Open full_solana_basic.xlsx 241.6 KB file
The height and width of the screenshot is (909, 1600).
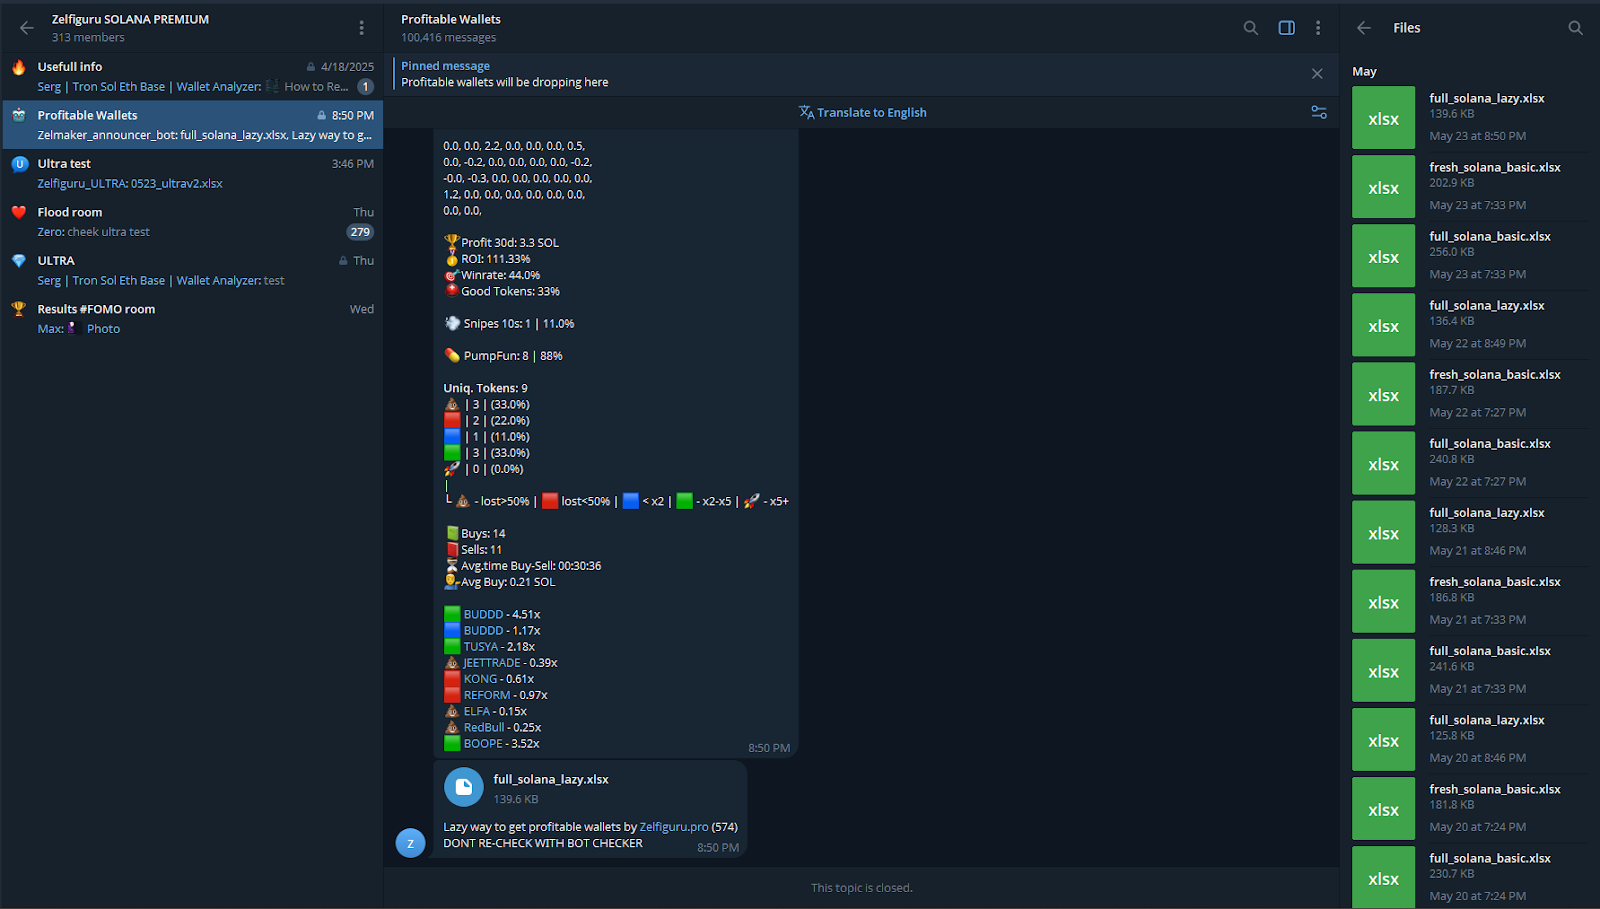pyautogui.click(x=1468, y=669)
